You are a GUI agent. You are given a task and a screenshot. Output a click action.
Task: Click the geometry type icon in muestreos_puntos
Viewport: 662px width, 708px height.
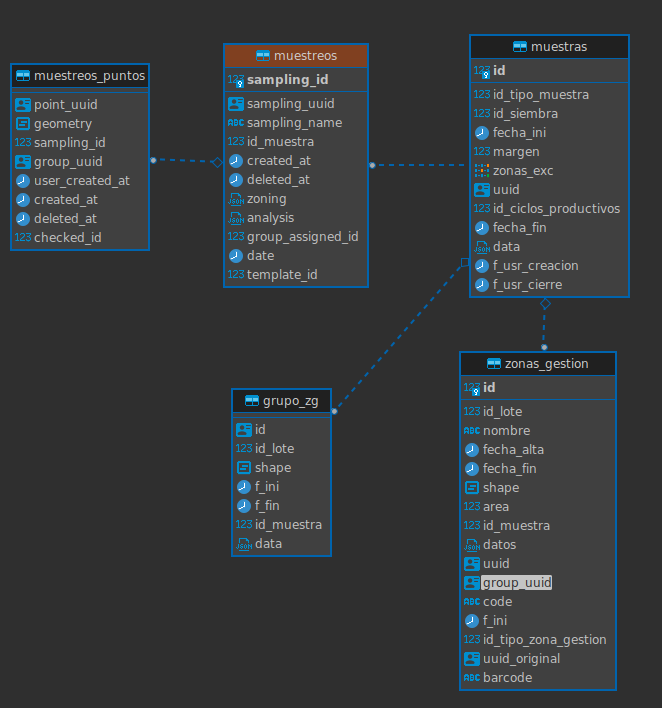pos(23,124)
